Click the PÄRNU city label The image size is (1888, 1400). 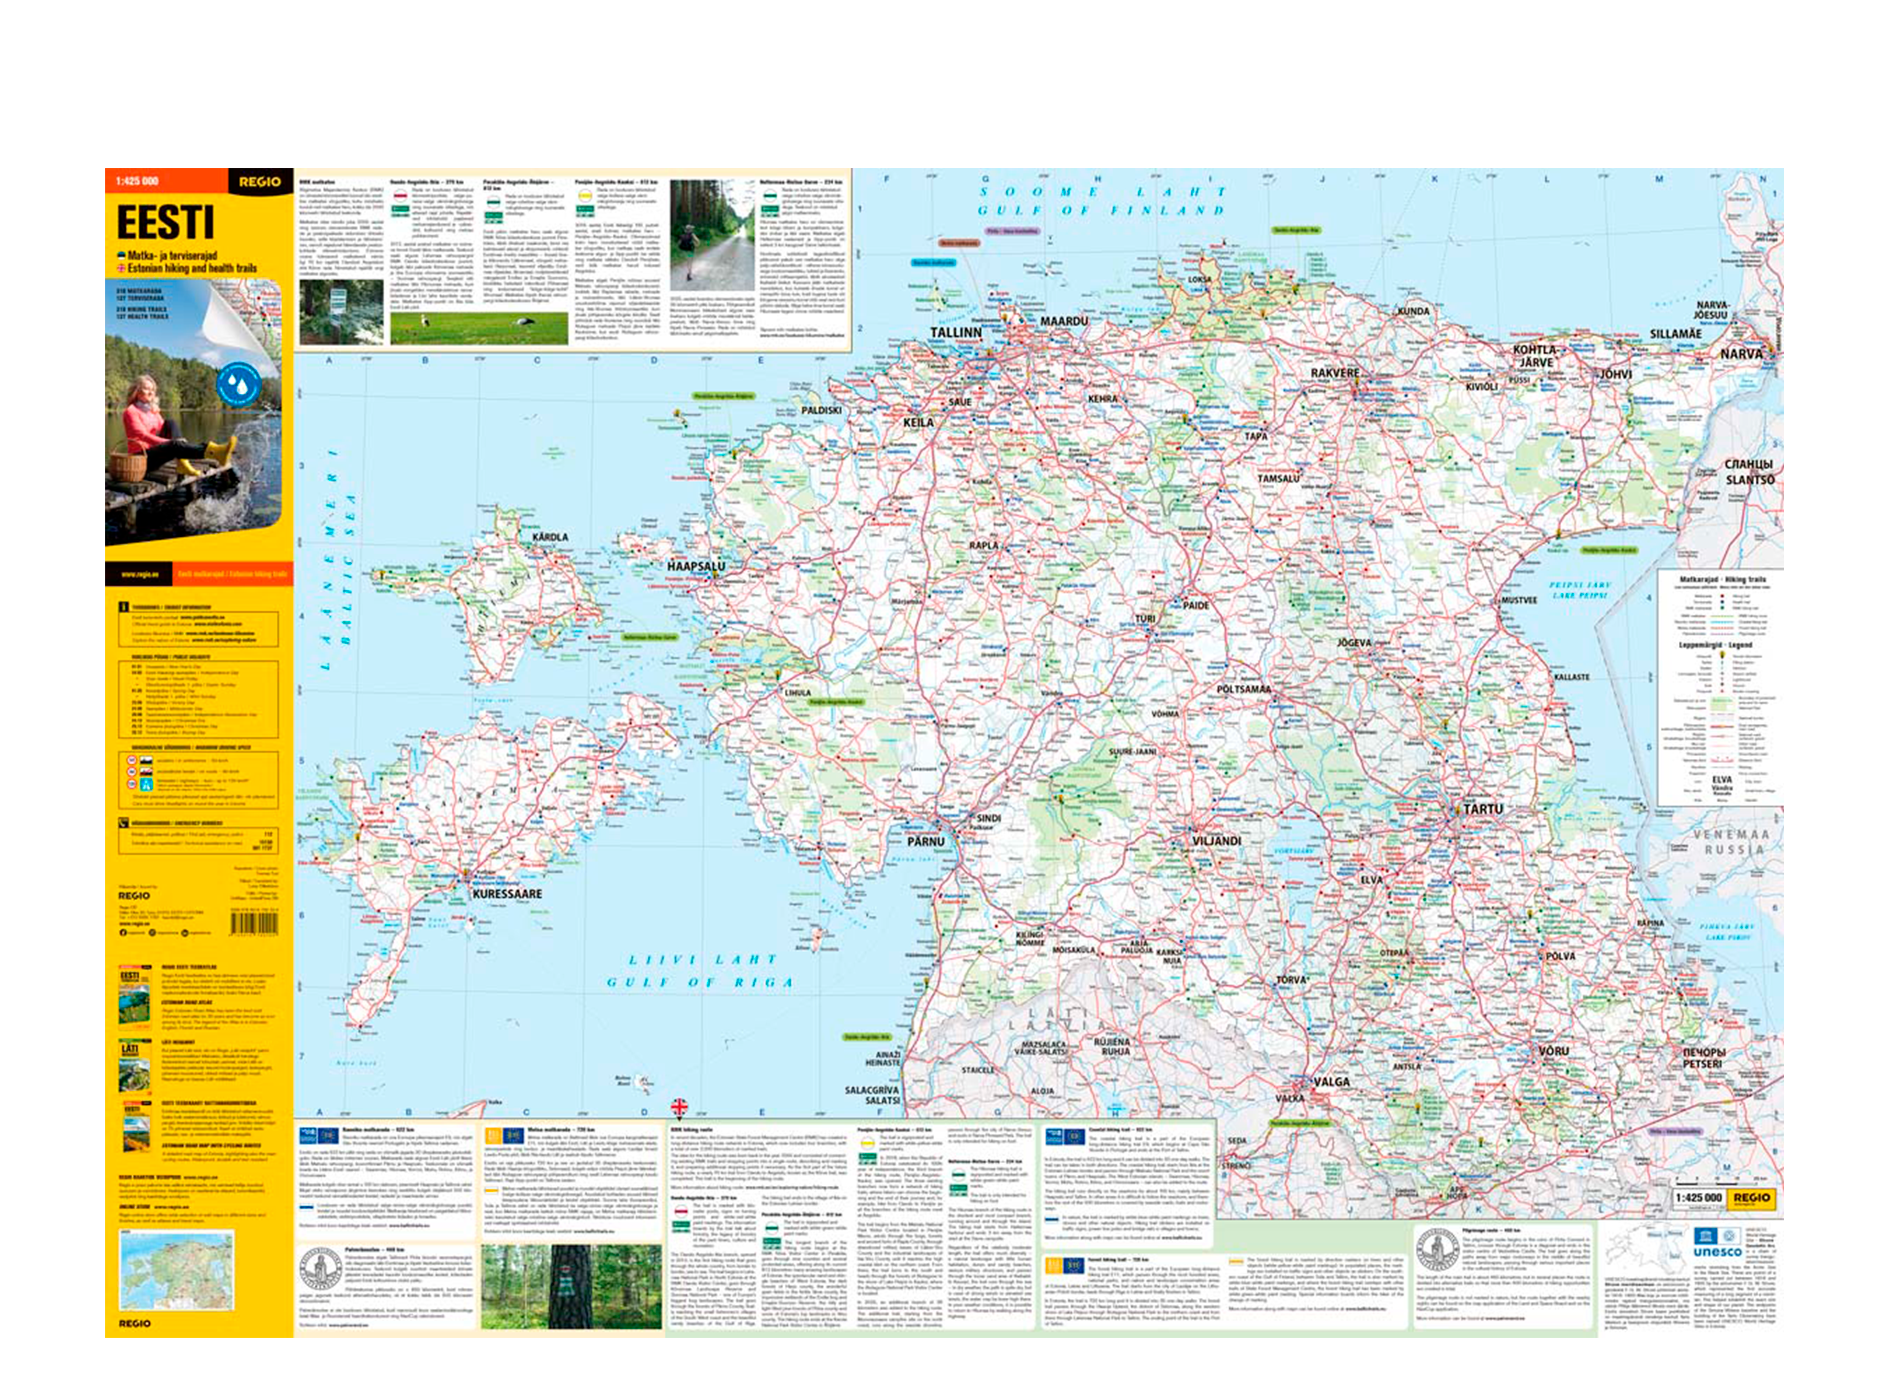[926, 841]
